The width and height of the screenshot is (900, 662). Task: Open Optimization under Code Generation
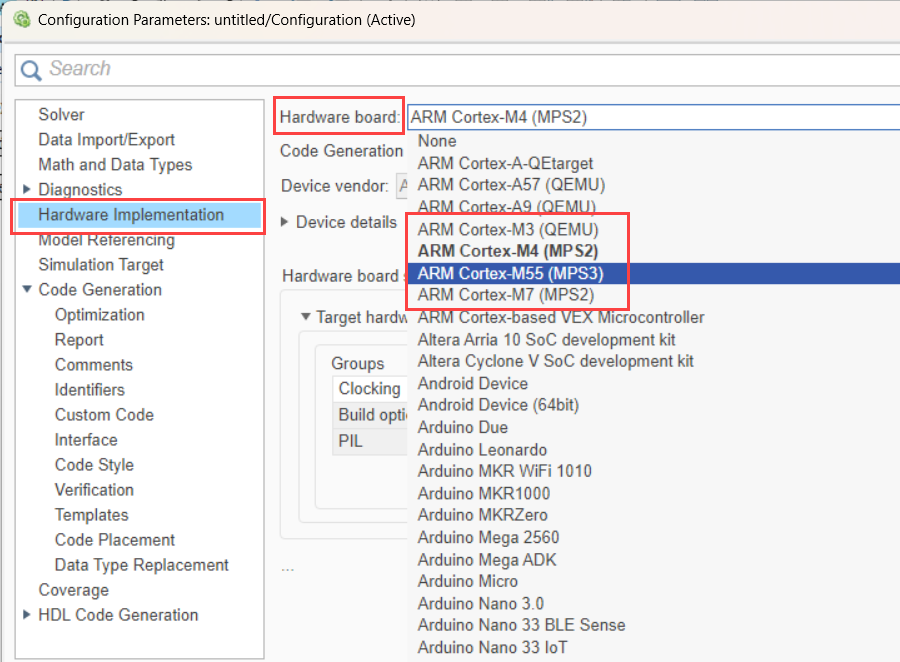point(99,315)
